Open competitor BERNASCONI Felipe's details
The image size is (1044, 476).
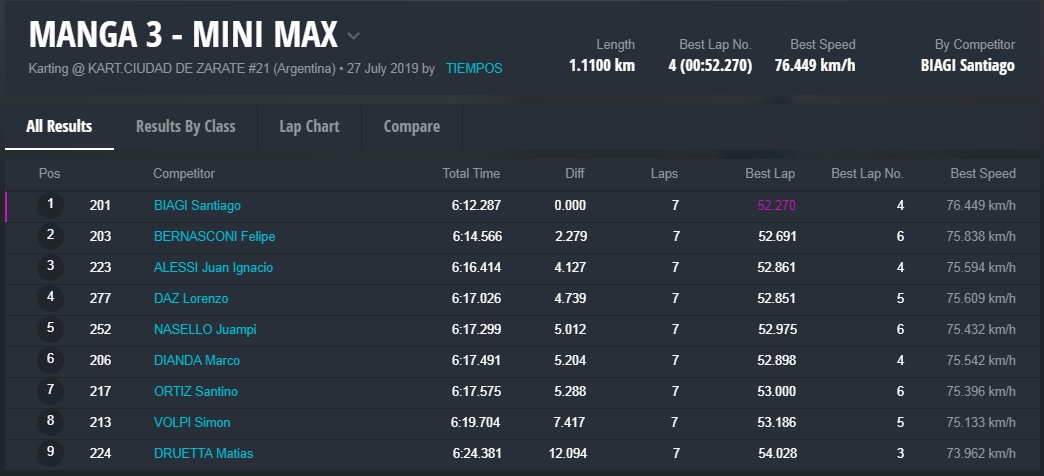214,237
